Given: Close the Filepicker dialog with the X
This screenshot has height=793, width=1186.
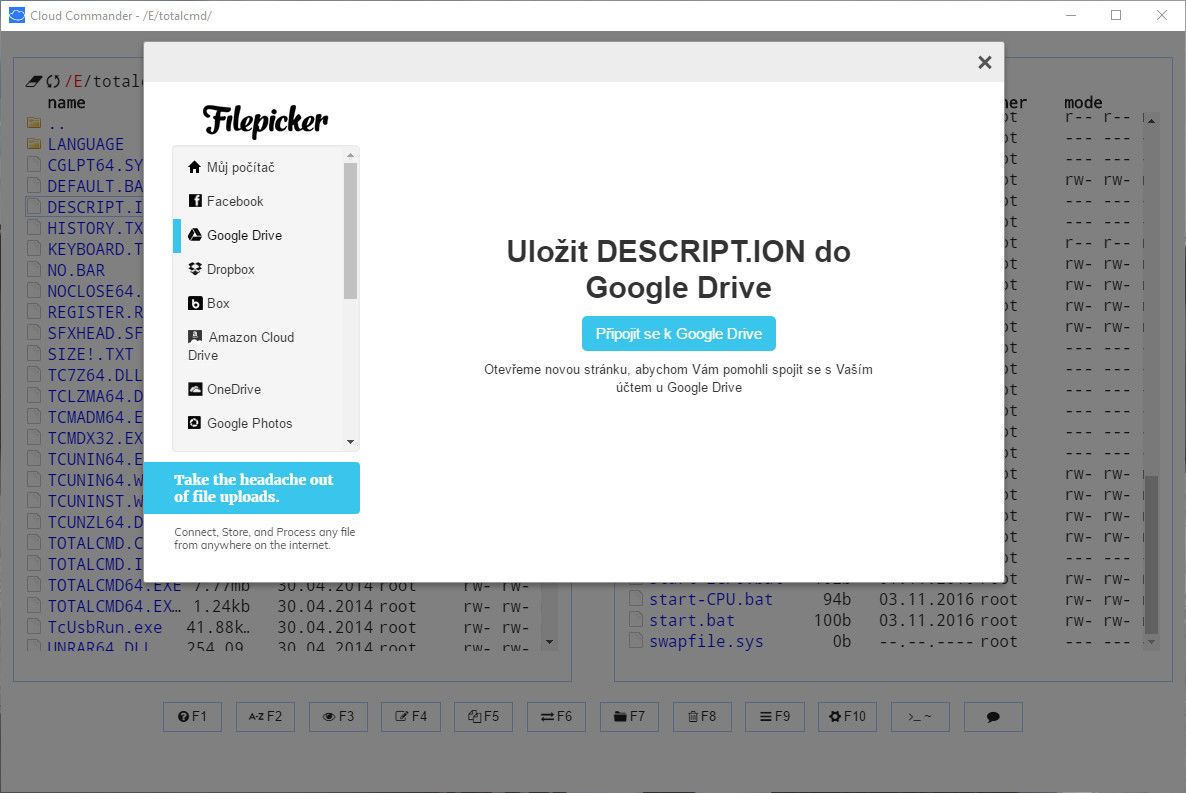Looking at the screenshot, I should [x=984, y=62].
